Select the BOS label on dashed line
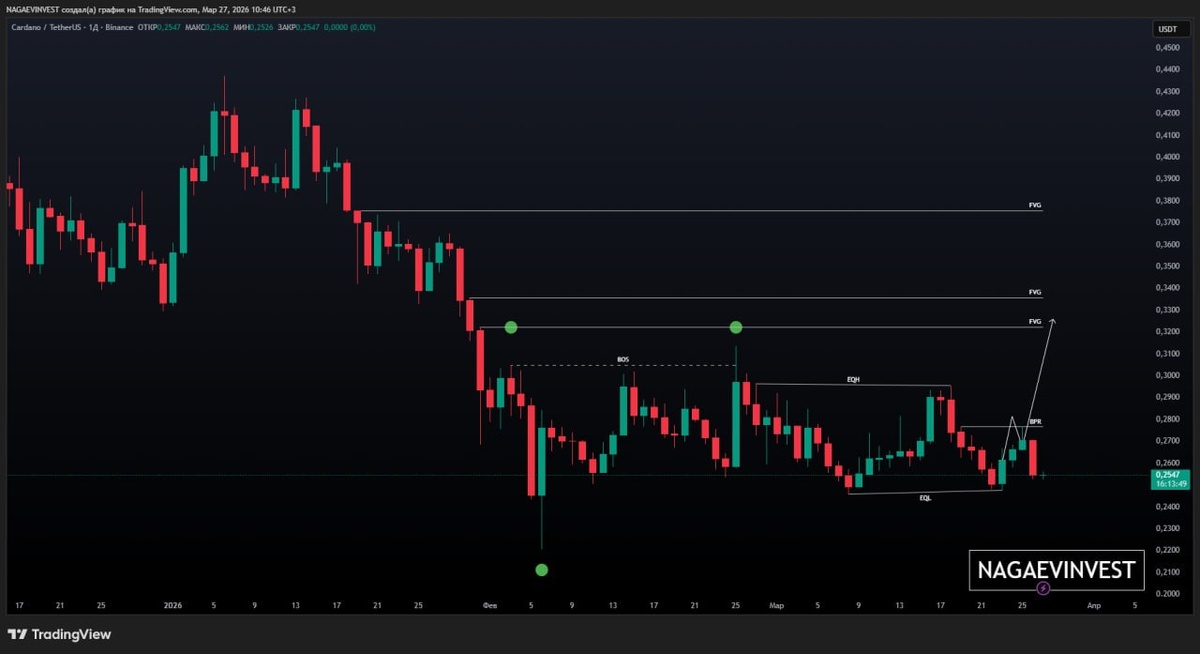This screenshot has height=654, width=1200. point(623,359)
